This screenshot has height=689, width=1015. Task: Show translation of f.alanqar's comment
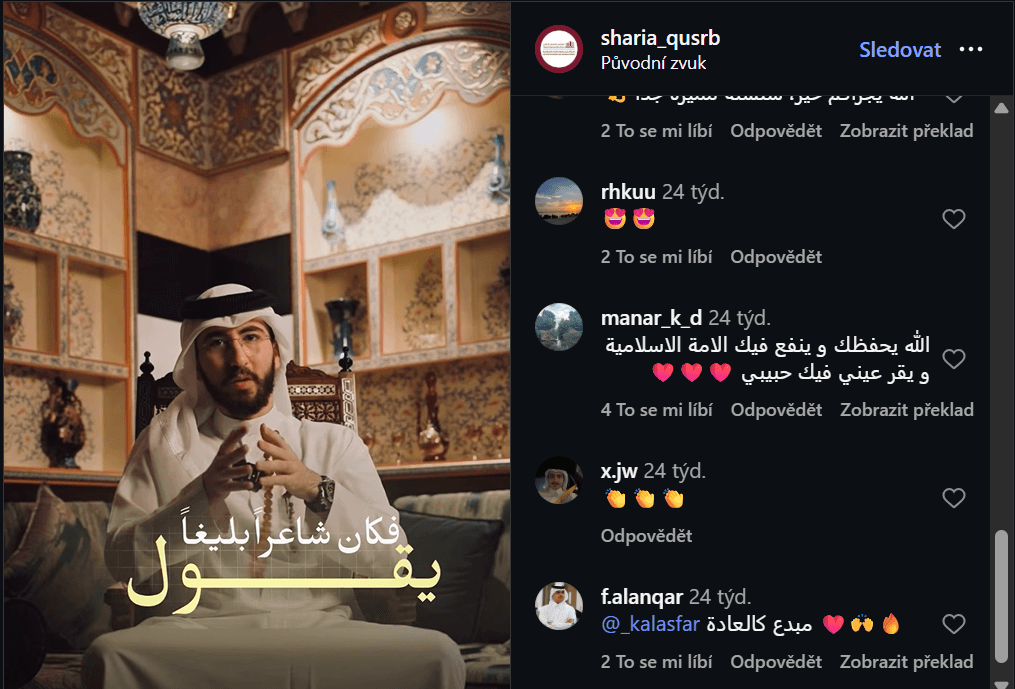point(907,662)
